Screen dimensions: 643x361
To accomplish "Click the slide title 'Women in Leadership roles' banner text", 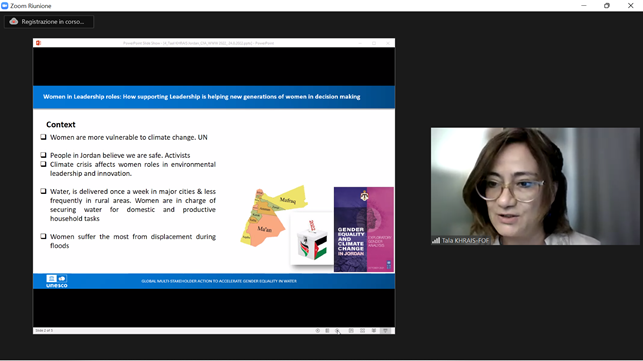I will point(202,97).
